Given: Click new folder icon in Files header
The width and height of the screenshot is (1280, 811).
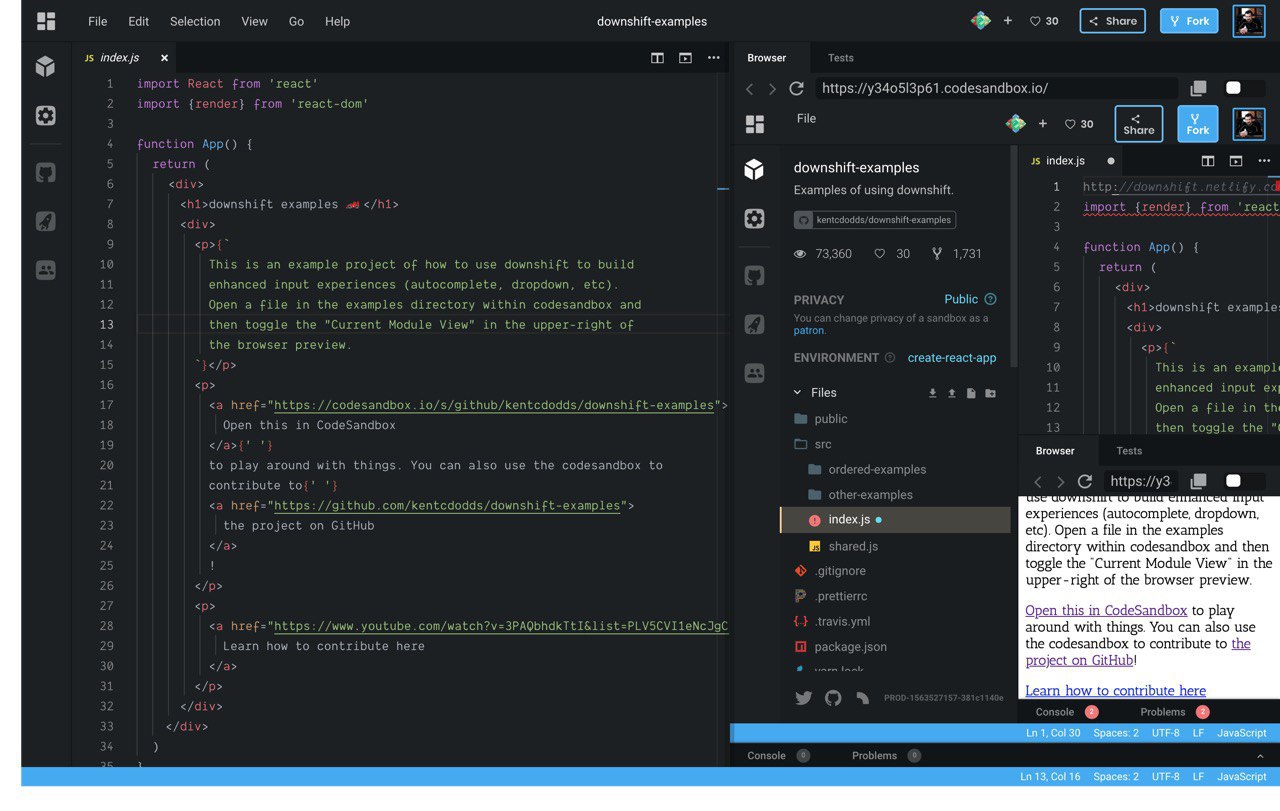Looking at the screenshot, I should click(x=990, y=393).
